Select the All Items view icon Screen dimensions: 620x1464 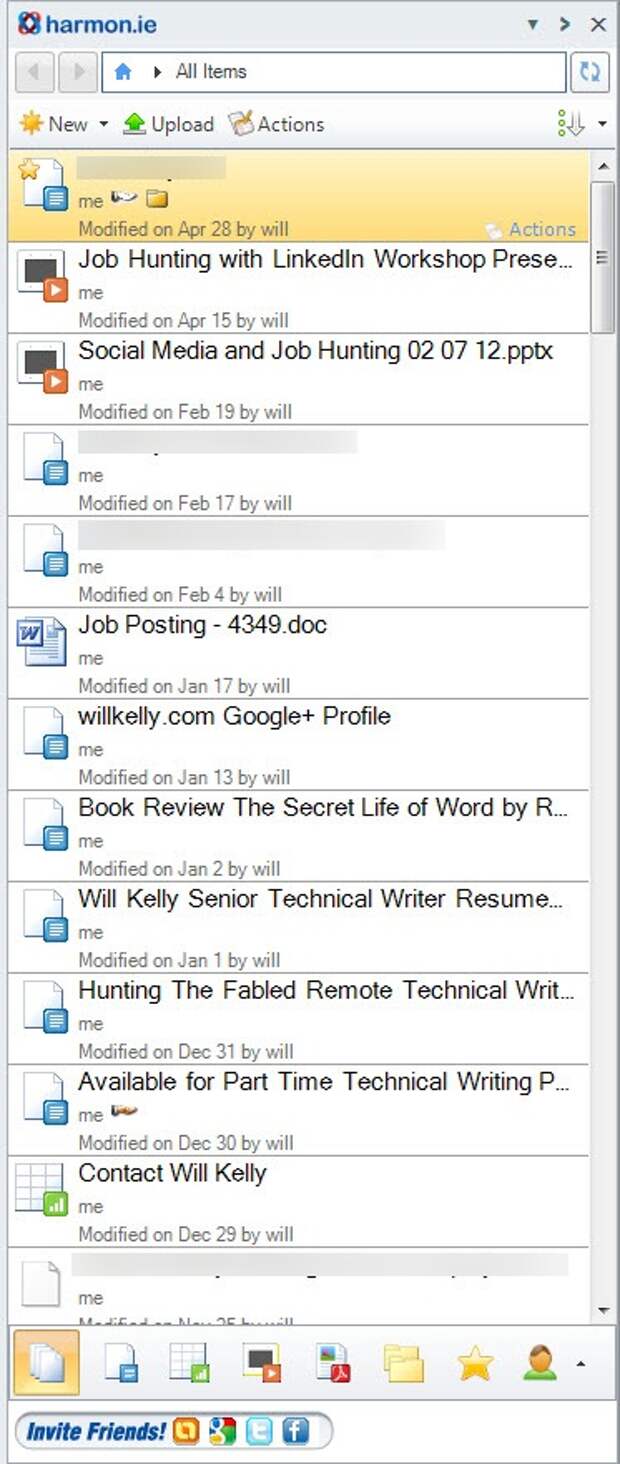47,1363
